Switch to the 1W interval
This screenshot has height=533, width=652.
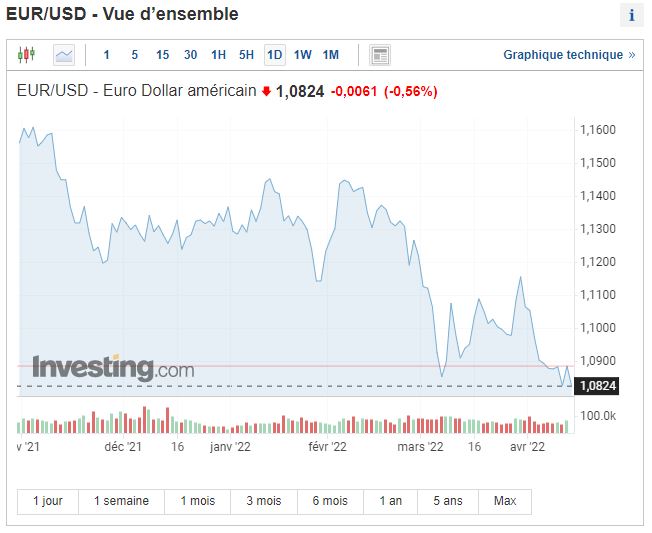(x=303, y=55)
